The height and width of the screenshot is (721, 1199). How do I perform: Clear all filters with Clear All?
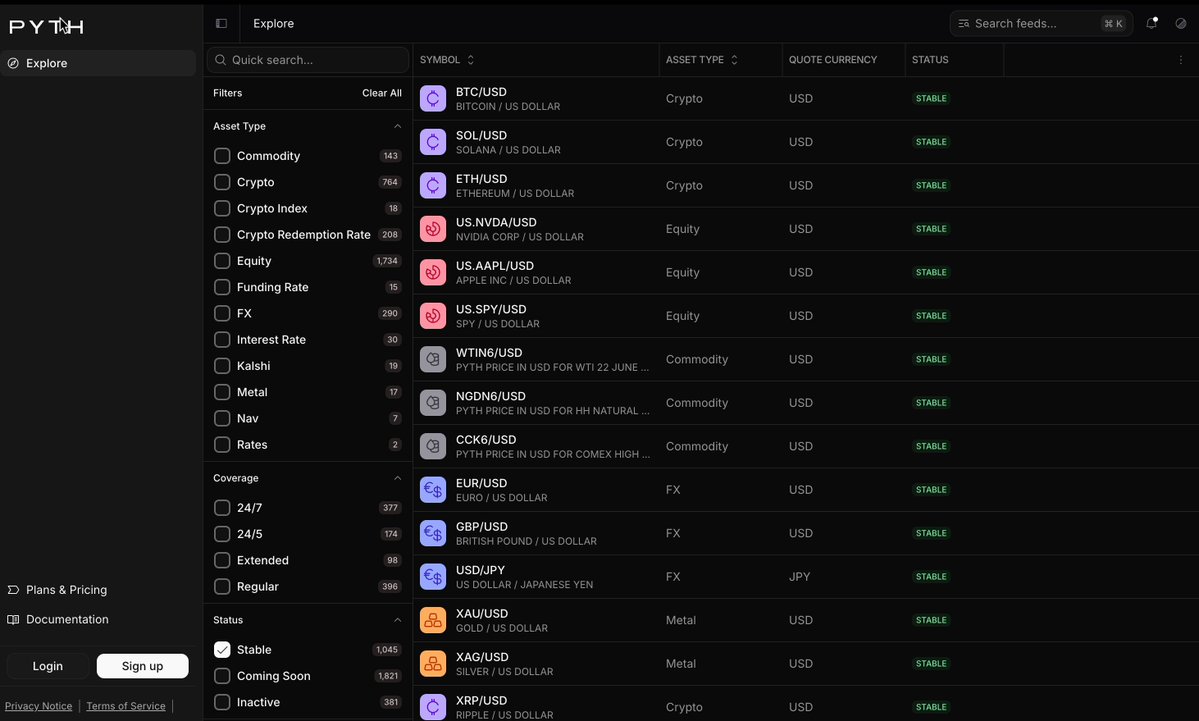(382, 93)
